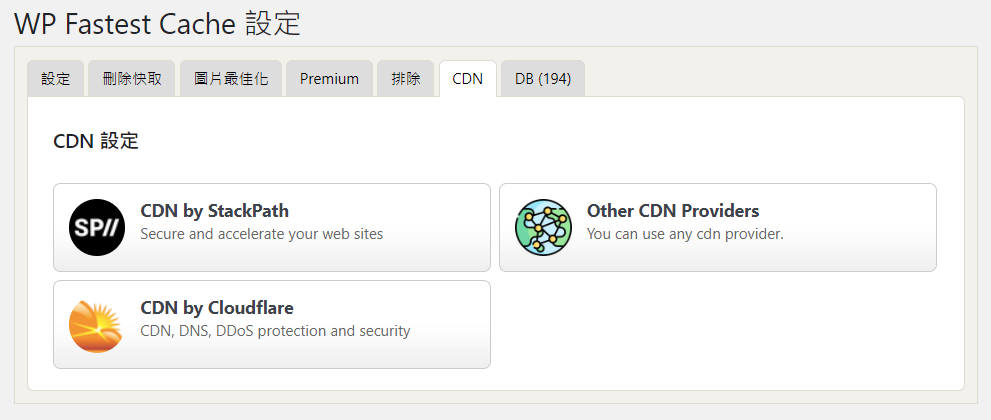Go to the 圖片最佳化 tab

click(231, 79)
